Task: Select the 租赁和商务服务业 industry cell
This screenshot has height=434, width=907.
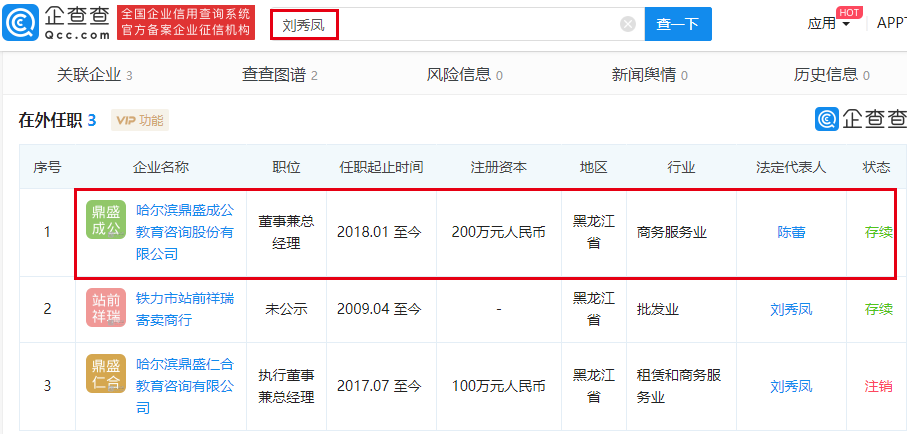Action: coord(681,386)
